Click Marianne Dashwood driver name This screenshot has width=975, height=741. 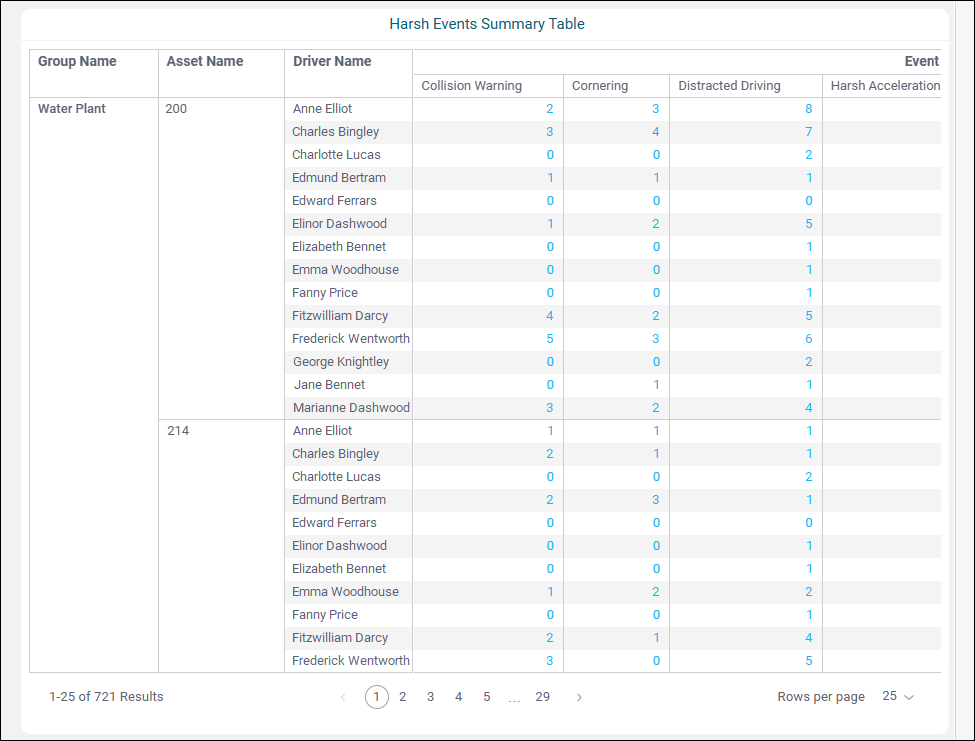tap(351, 408)
